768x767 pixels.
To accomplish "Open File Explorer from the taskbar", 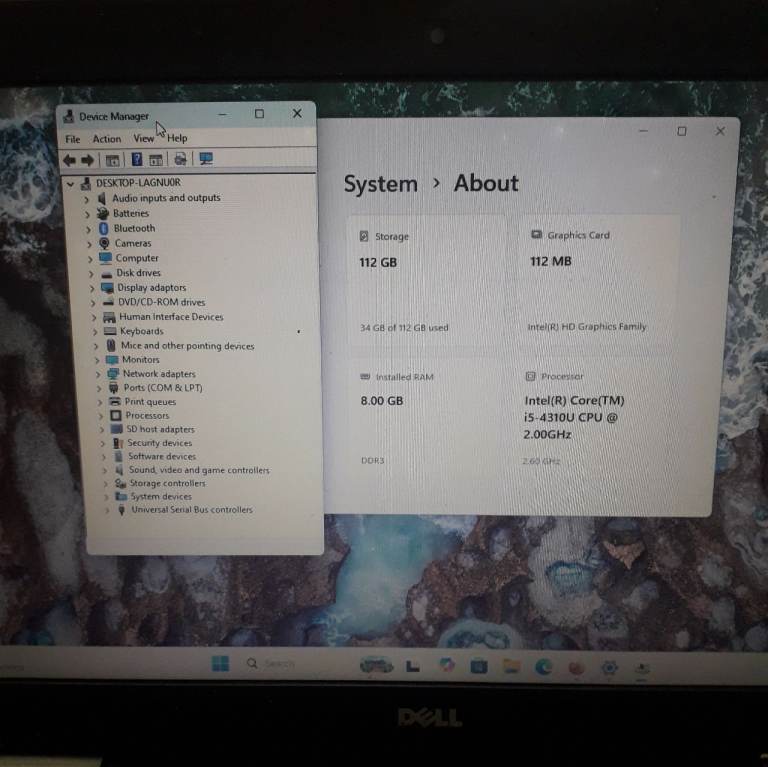I will pos(511,666).
